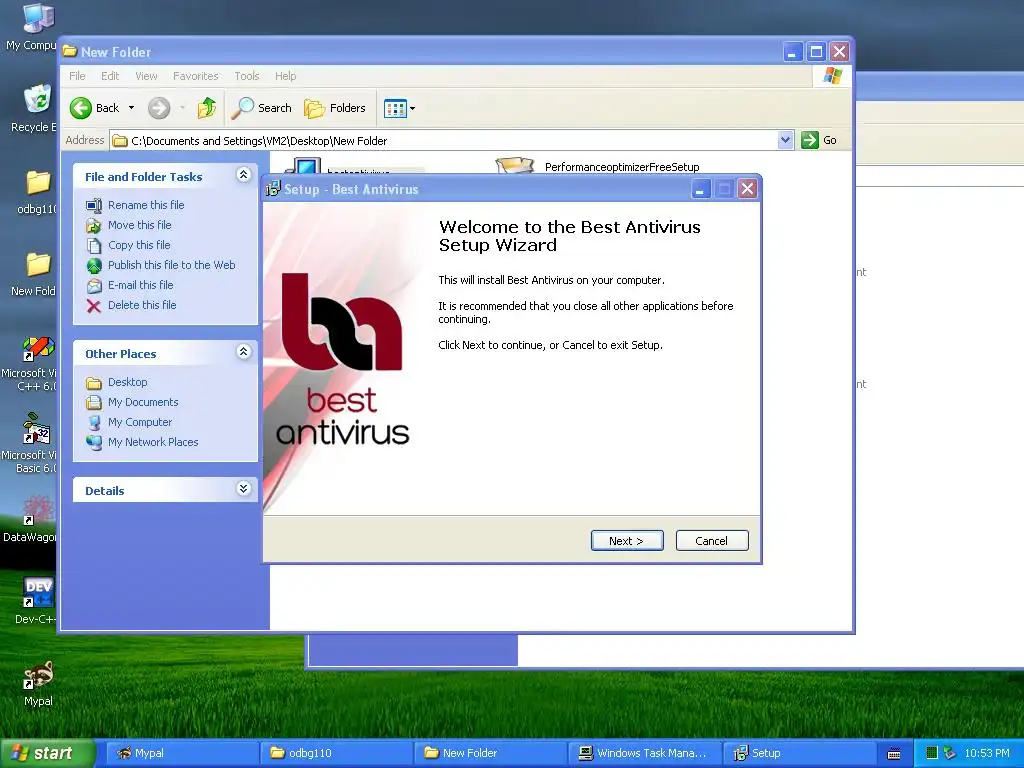
Task: Click the Setup wizard title bar icon
Action: click(274, 189)
